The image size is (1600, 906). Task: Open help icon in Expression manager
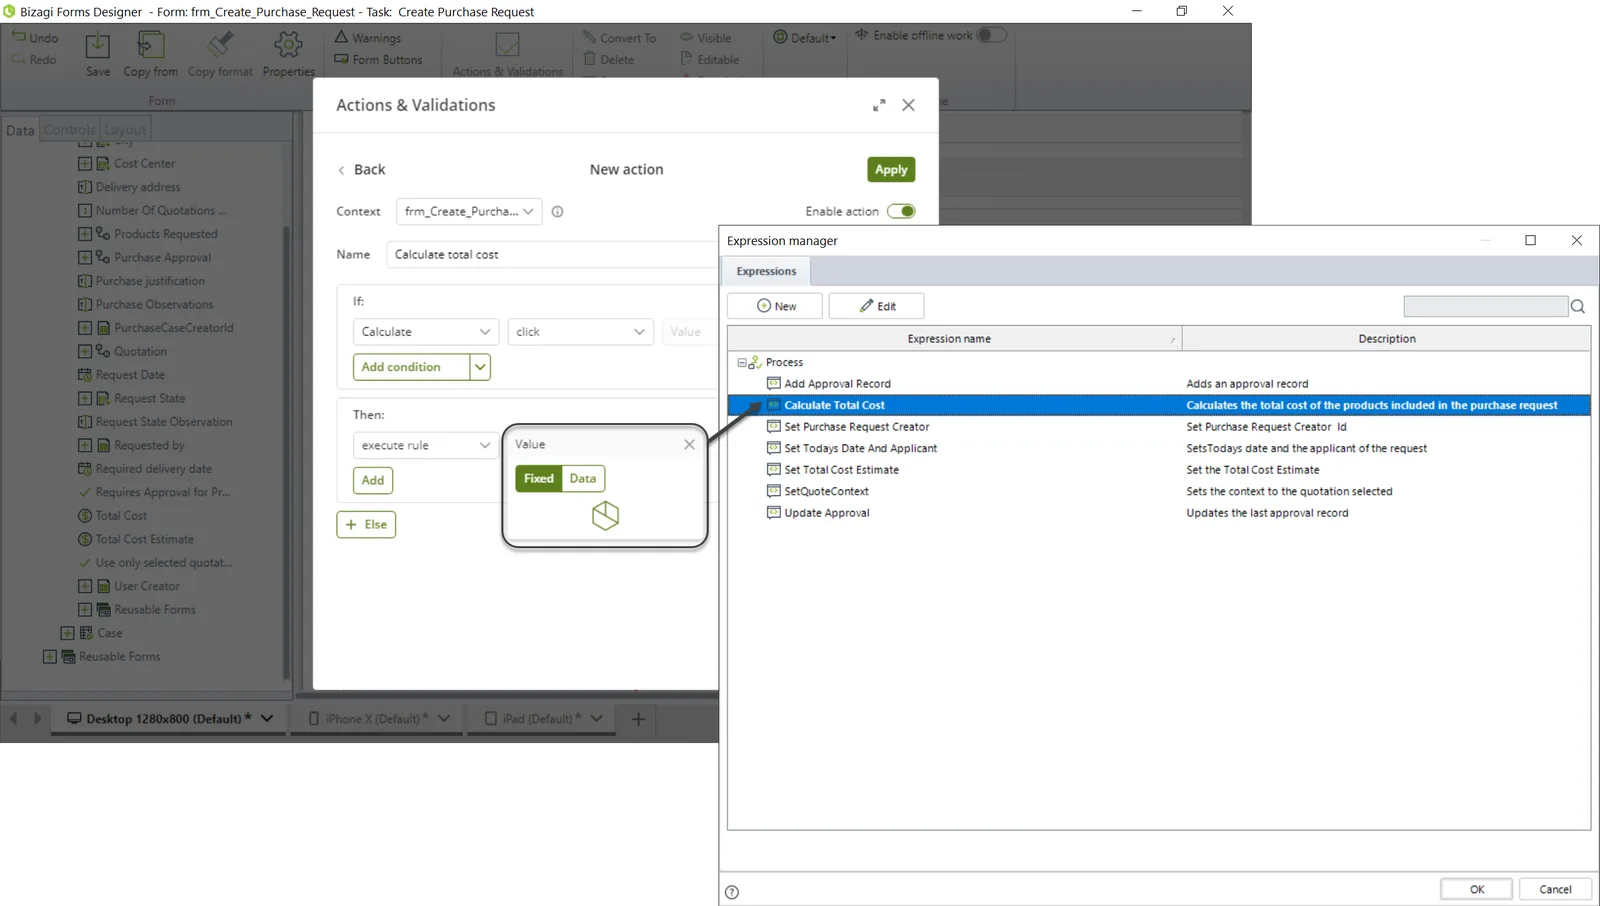pos(732,892)
